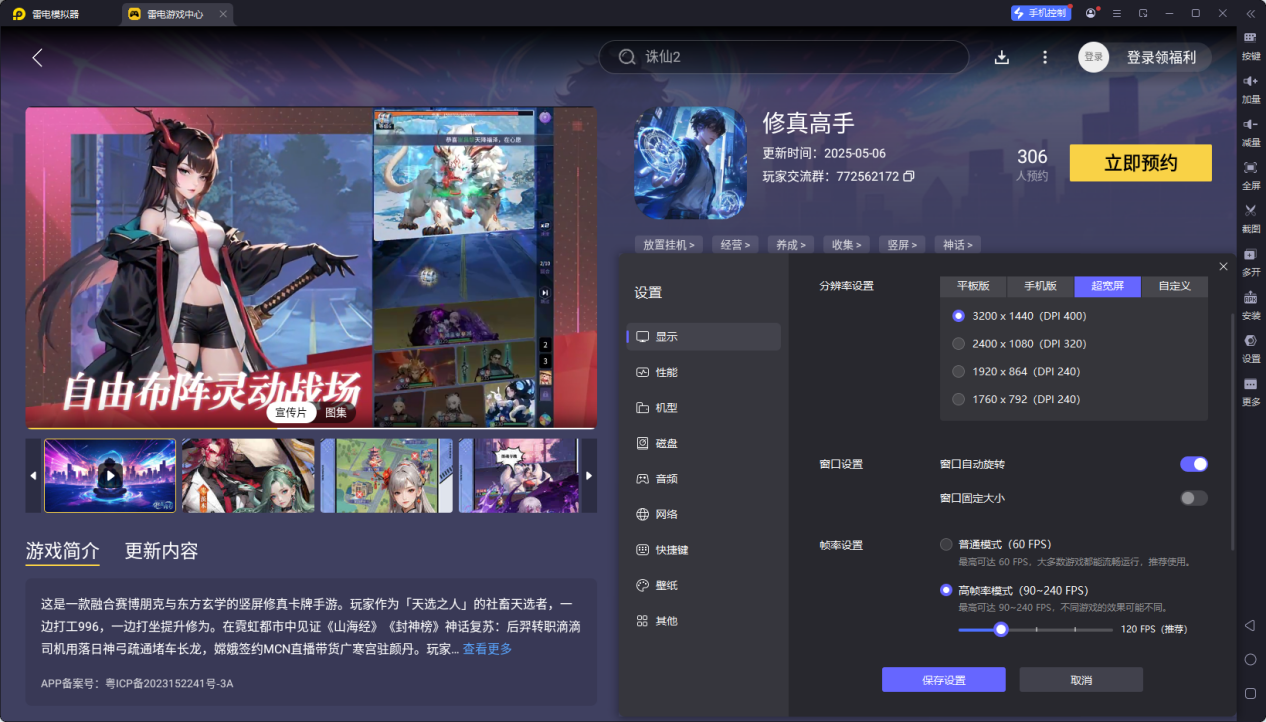Select 1760 x 792 (DPI 240) resolution

[1016, 399]
